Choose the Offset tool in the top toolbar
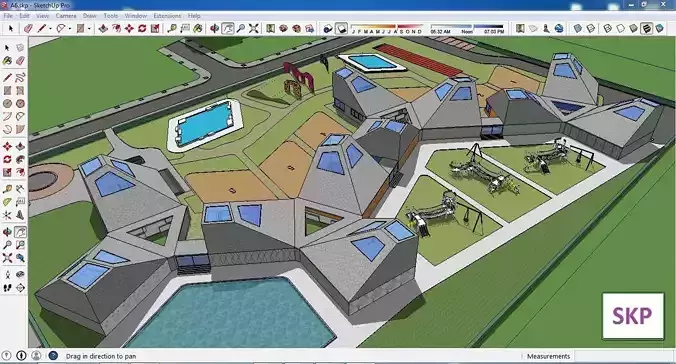Image resolution: width=676 pixels, height=364 pixels. pyautogui.click(x=116, y=28)
